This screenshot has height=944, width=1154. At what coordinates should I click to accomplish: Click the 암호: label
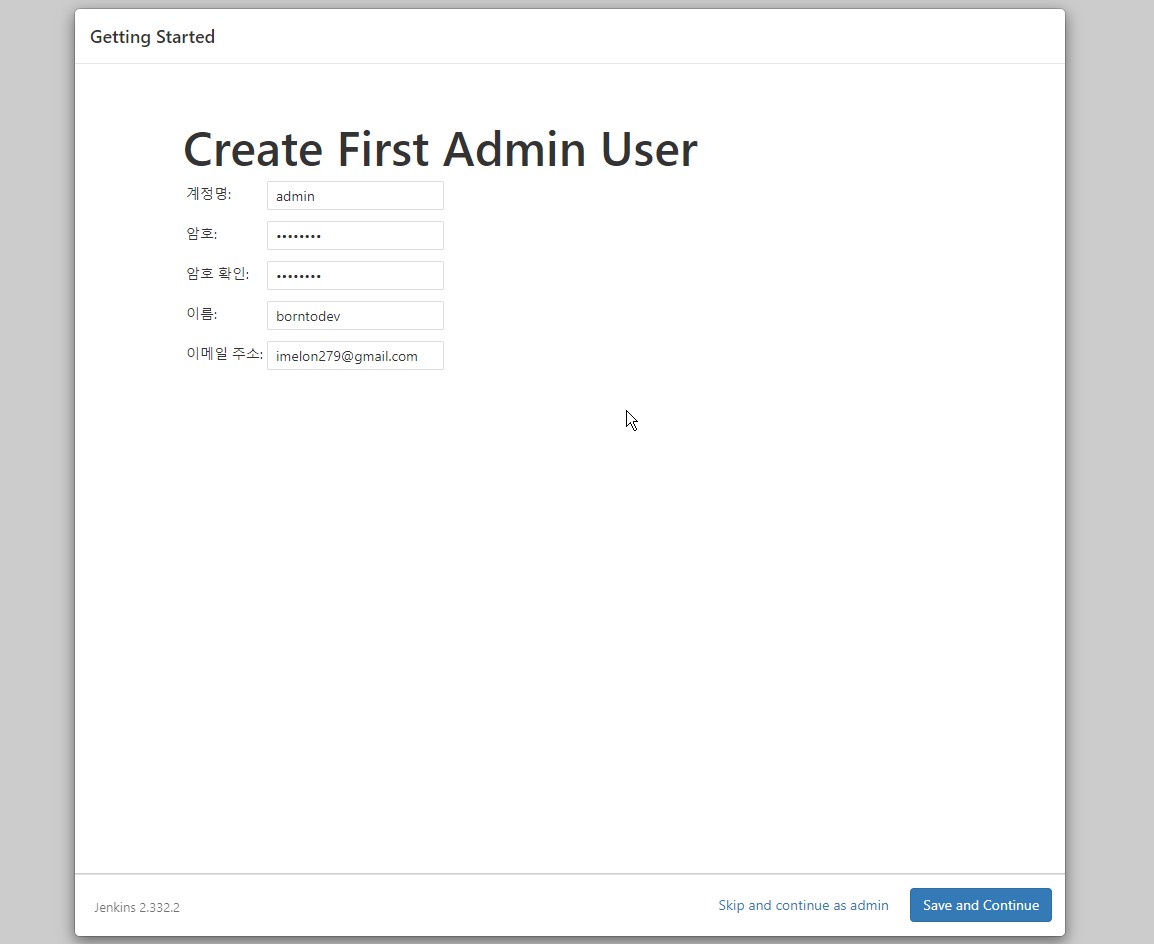[x=202, y=234]
